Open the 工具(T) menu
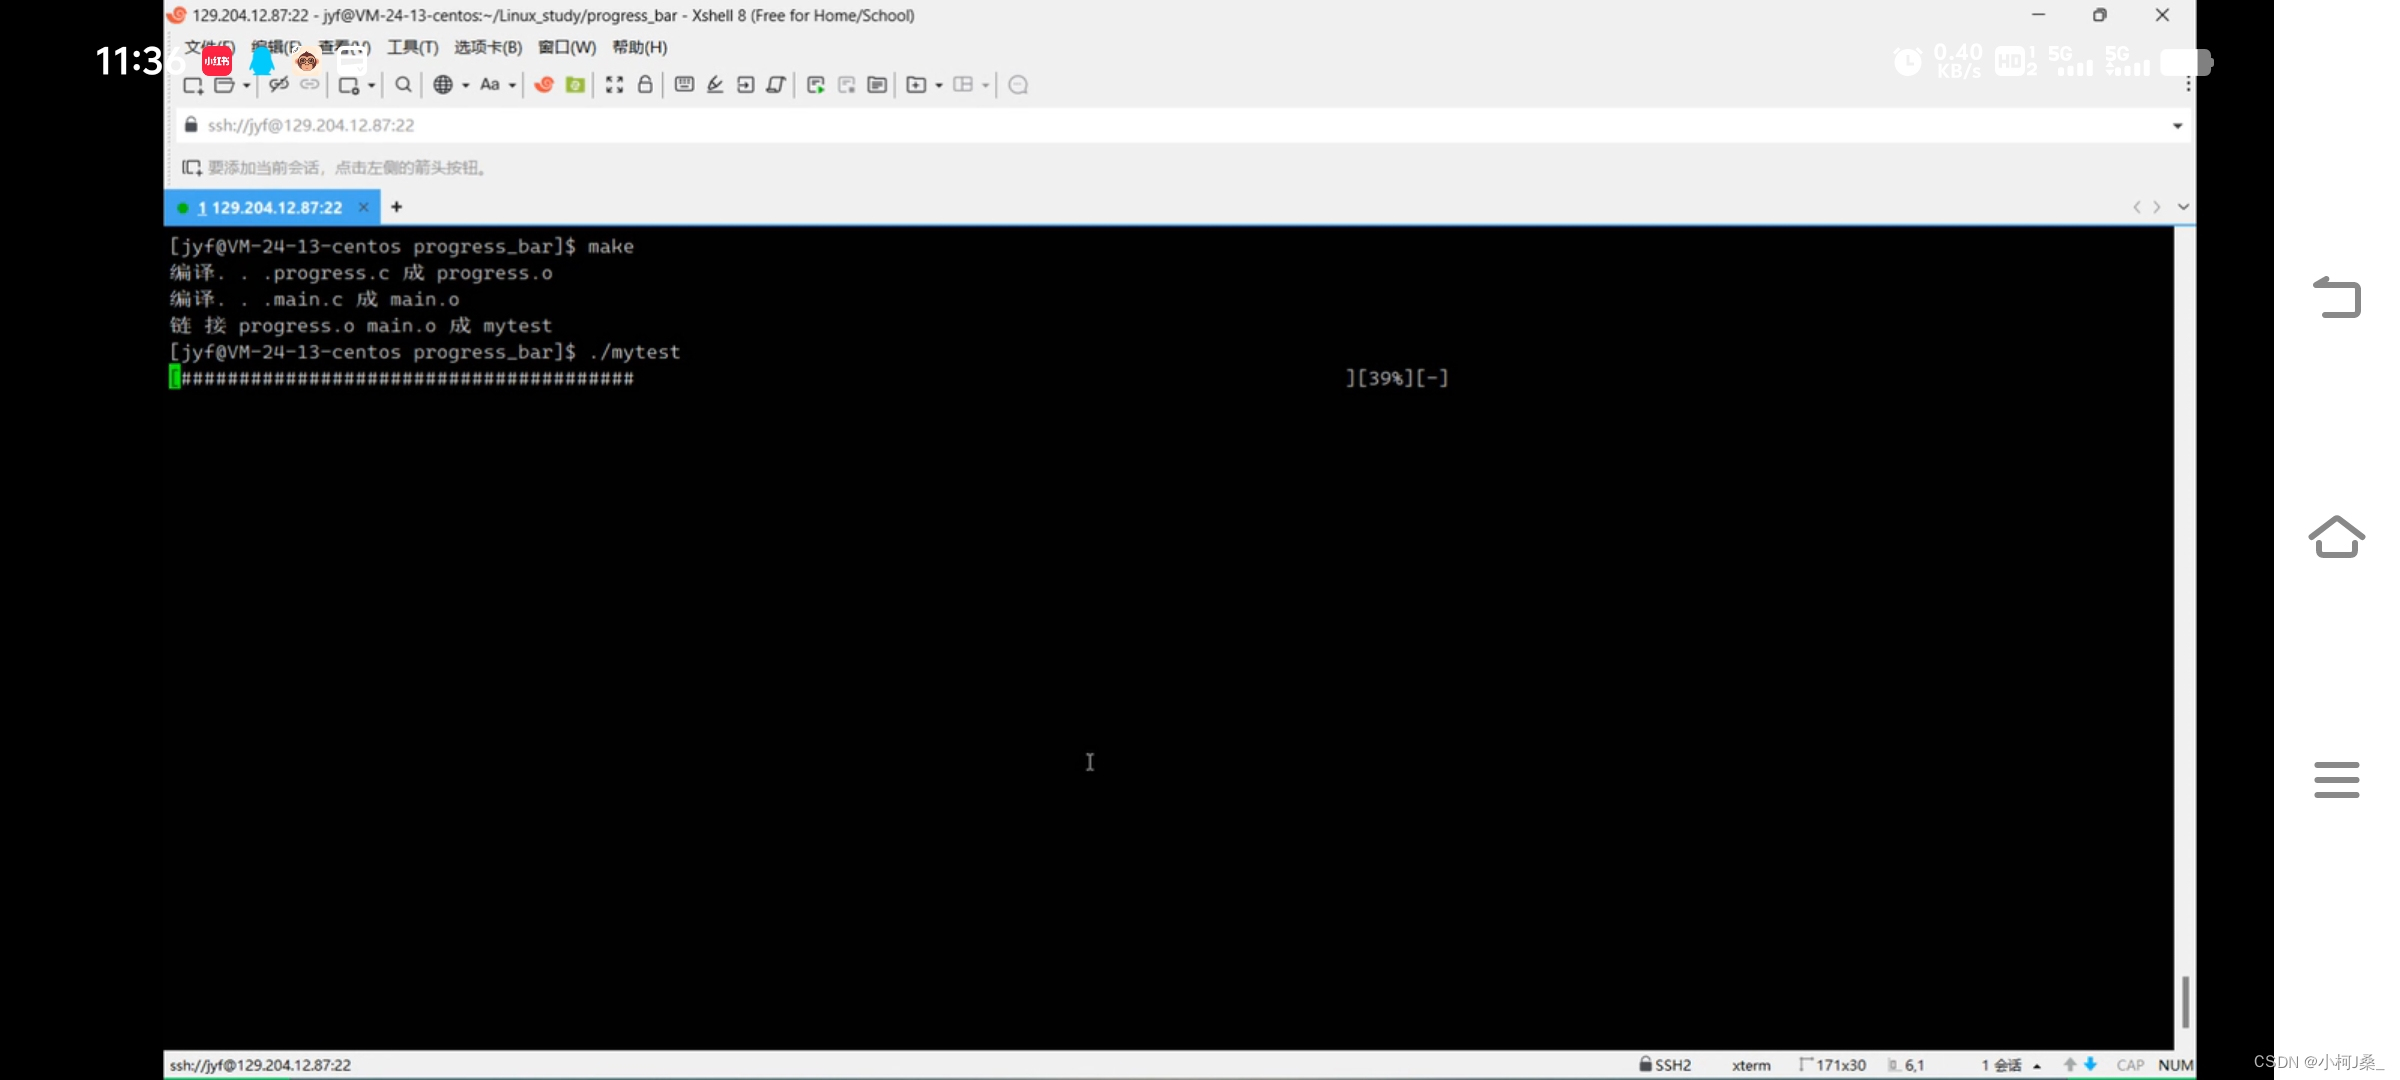This screenshot has width=2400, height=1080. (x=413, y=47)
